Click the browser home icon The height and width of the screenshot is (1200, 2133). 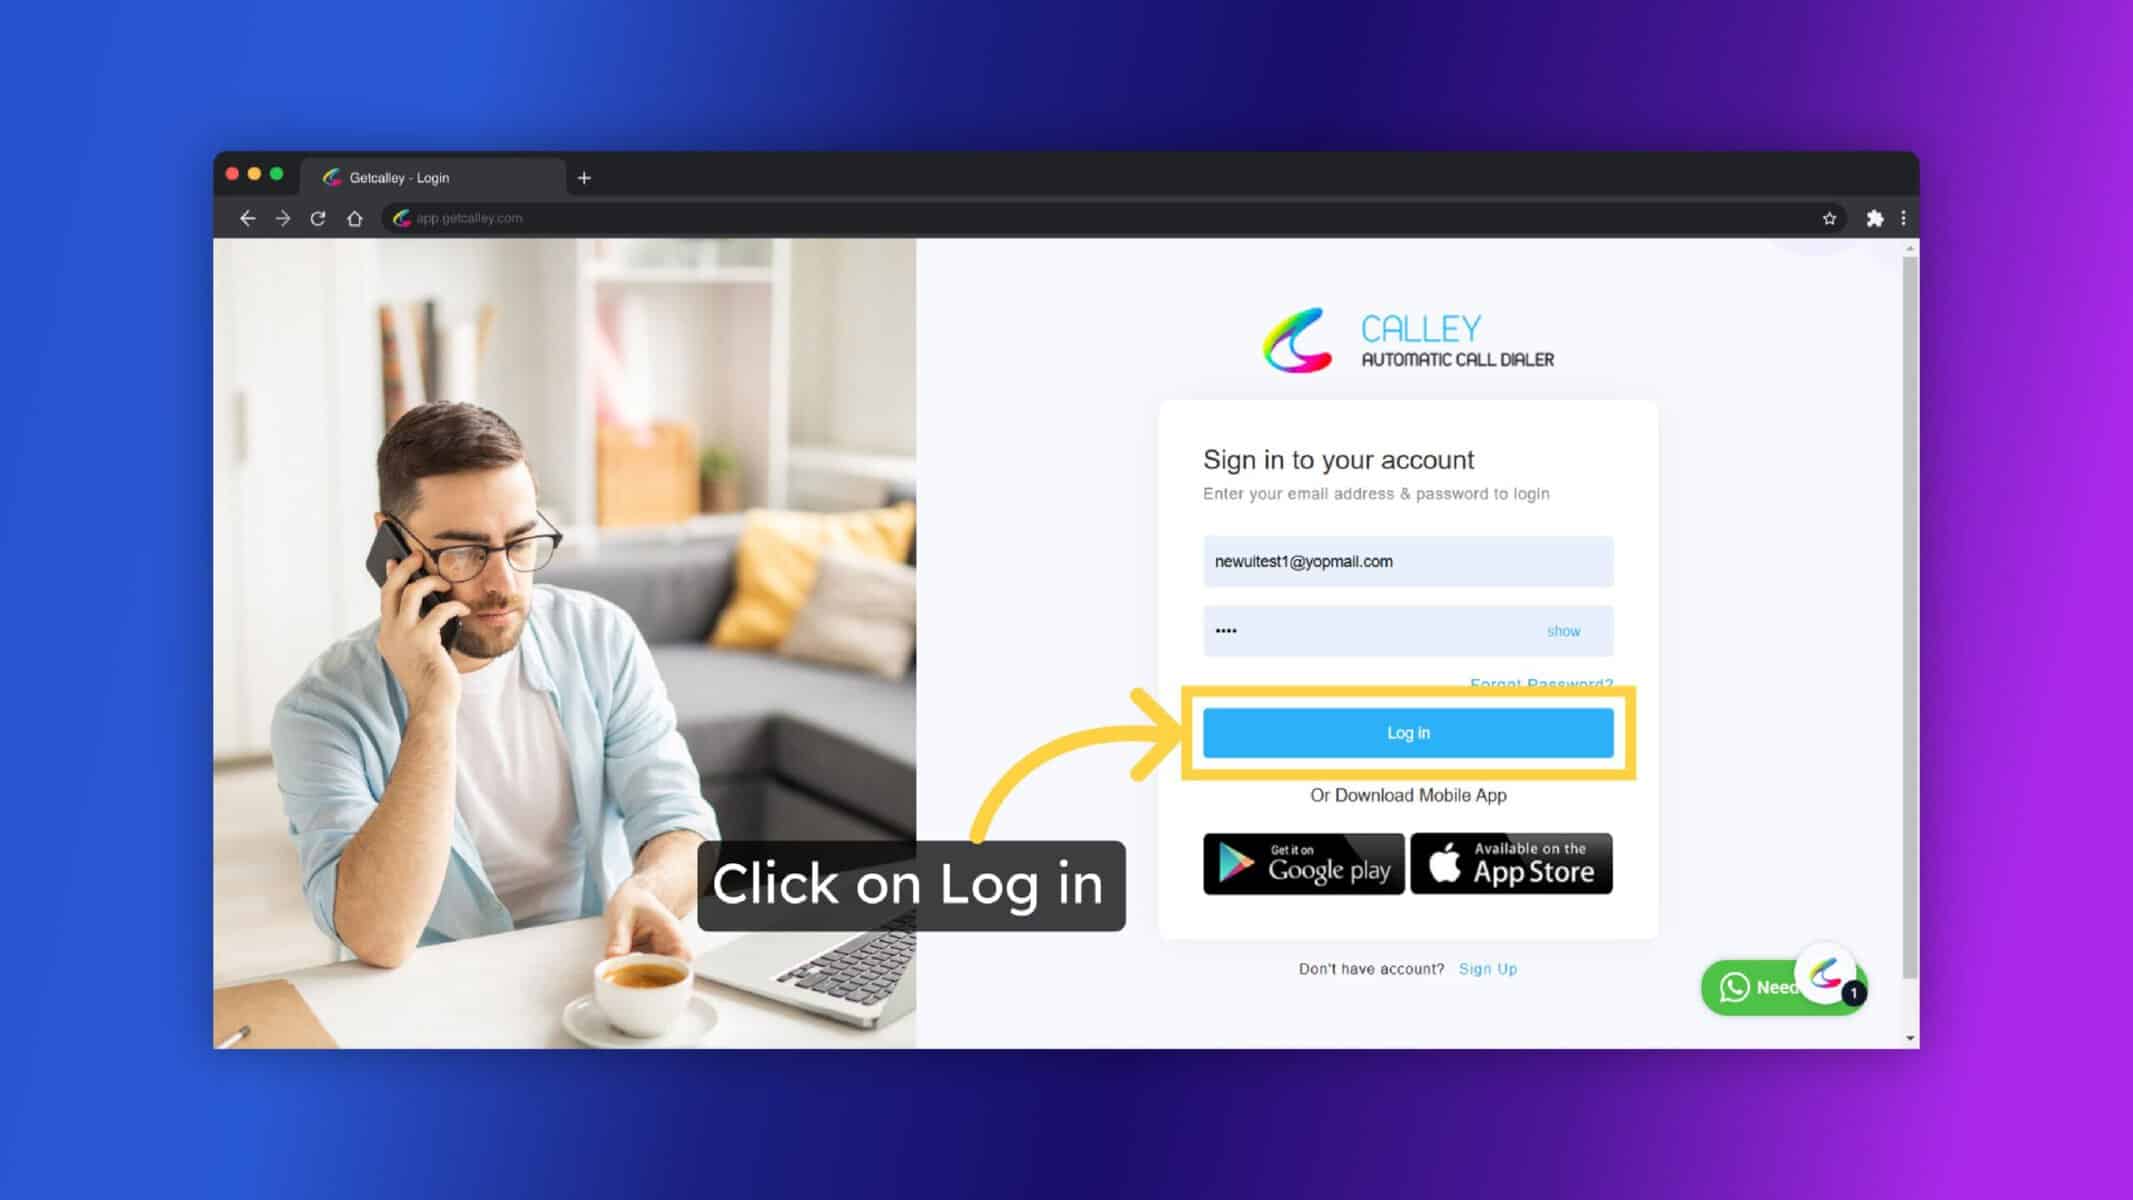(x=357, y=218)
